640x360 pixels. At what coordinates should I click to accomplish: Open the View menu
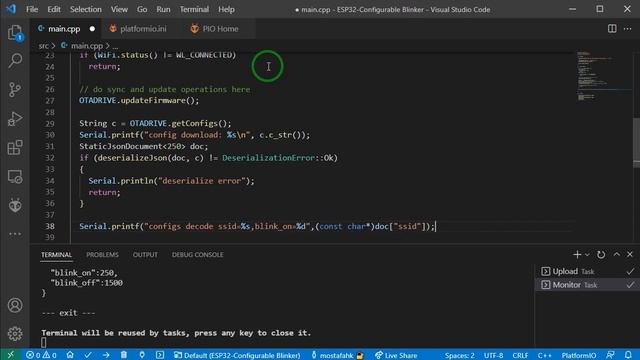click(119, 9)
